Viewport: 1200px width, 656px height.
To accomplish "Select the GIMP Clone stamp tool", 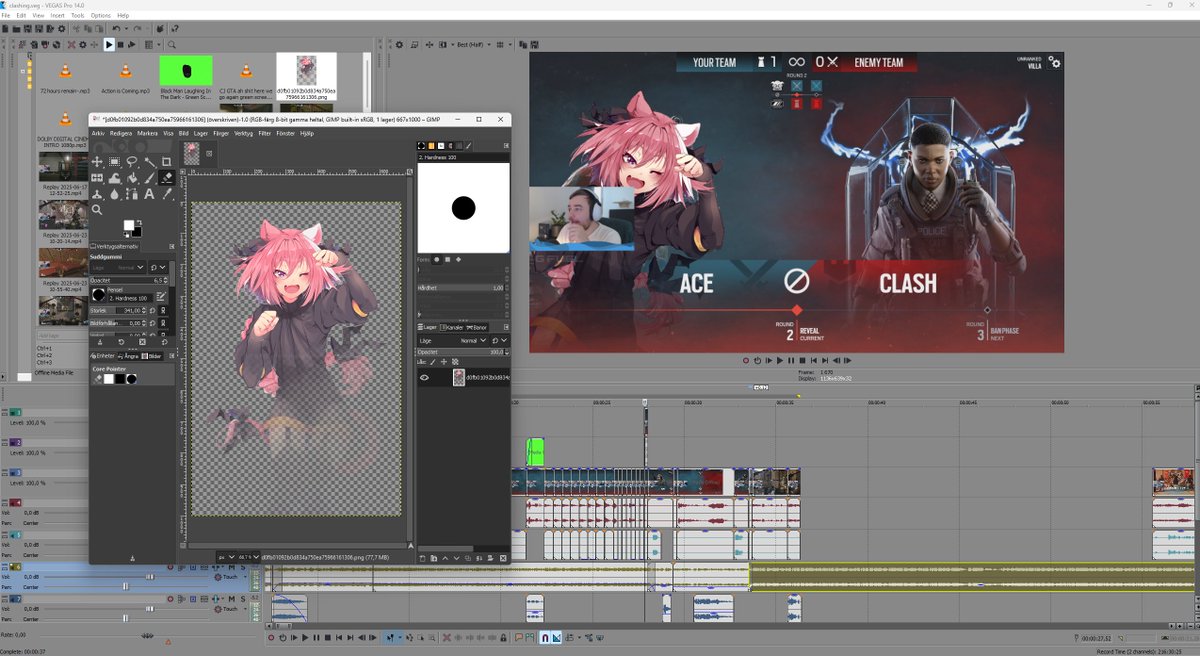I will (97, 194).
